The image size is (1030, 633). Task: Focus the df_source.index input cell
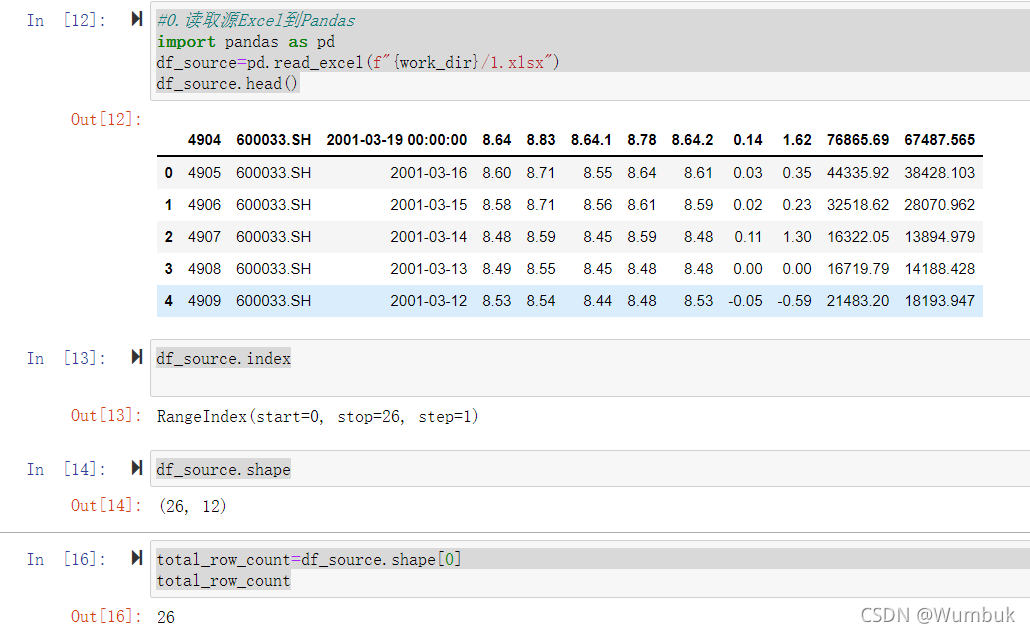coord(590,367)
